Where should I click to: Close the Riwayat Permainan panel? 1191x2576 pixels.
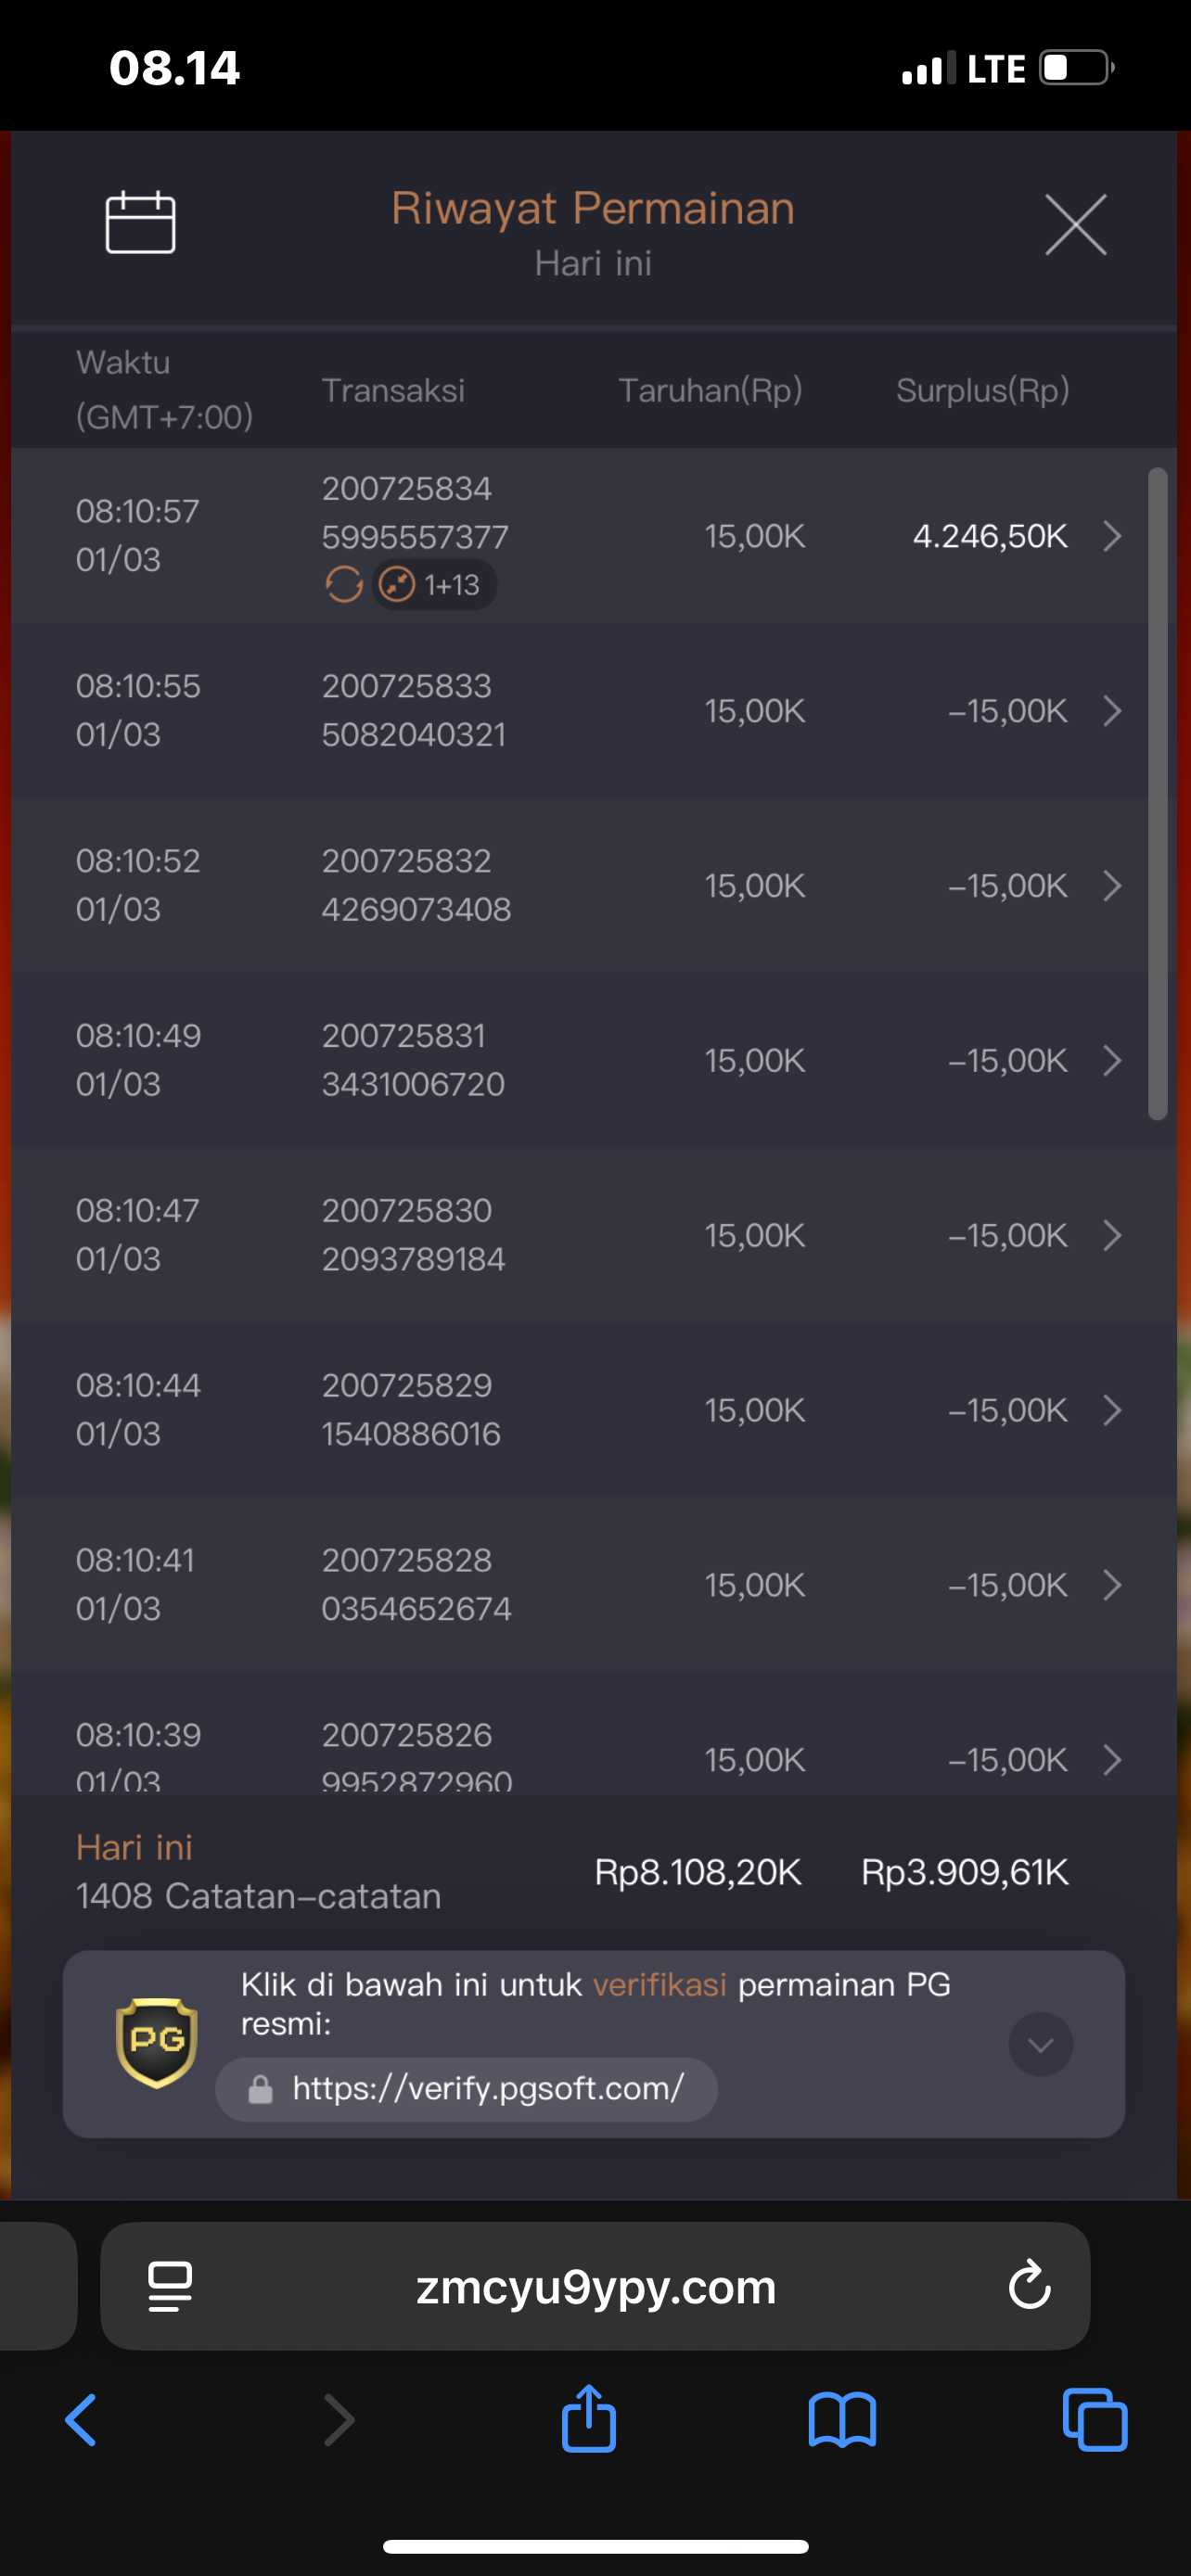click(x=1075, y=225)
